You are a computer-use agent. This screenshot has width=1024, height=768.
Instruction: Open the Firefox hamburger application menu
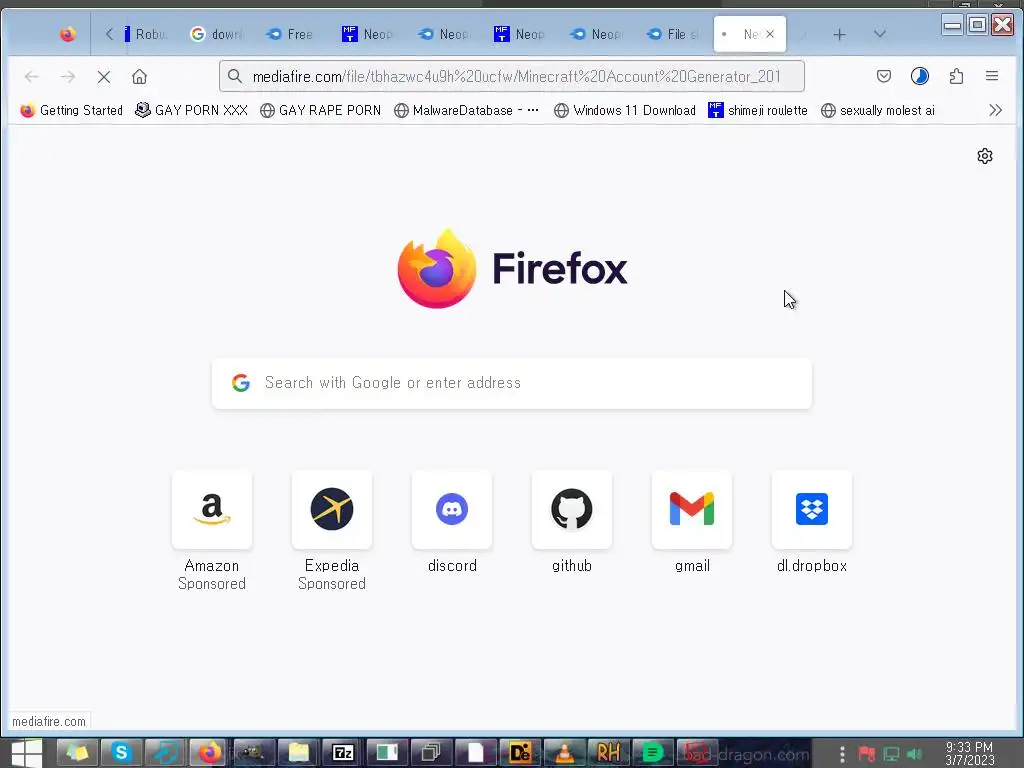pyautogui.click(x=991, y=76)
